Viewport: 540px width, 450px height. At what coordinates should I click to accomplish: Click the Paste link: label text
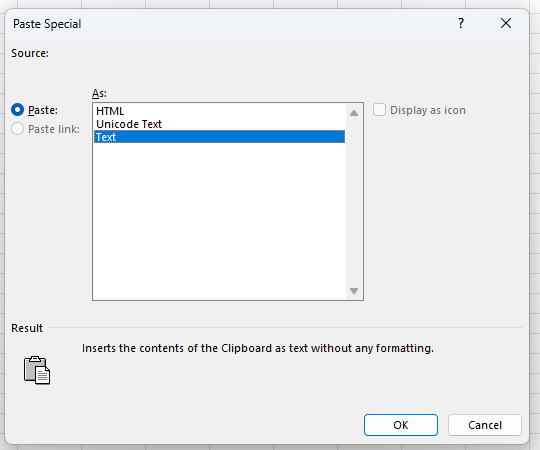tap(54, 129)
